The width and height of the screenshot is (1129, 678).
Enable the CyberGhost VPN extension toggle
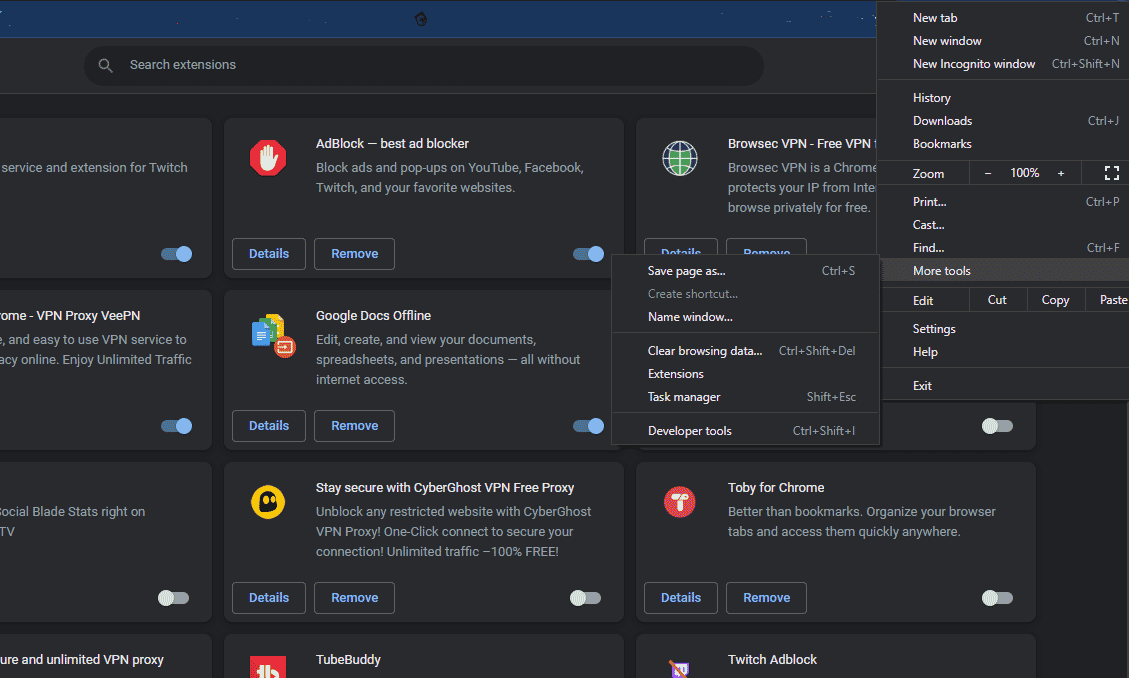pyautogui.click(x=585, y=597)
